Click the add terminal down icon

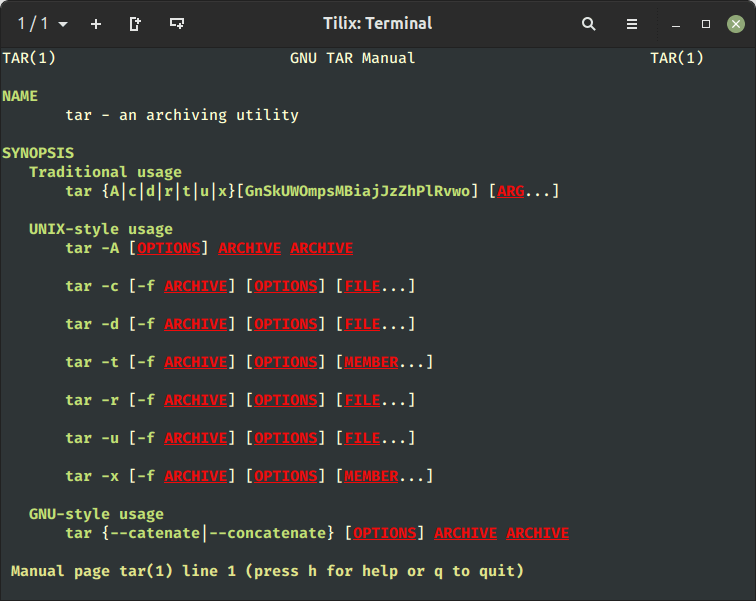coord(177,23)
